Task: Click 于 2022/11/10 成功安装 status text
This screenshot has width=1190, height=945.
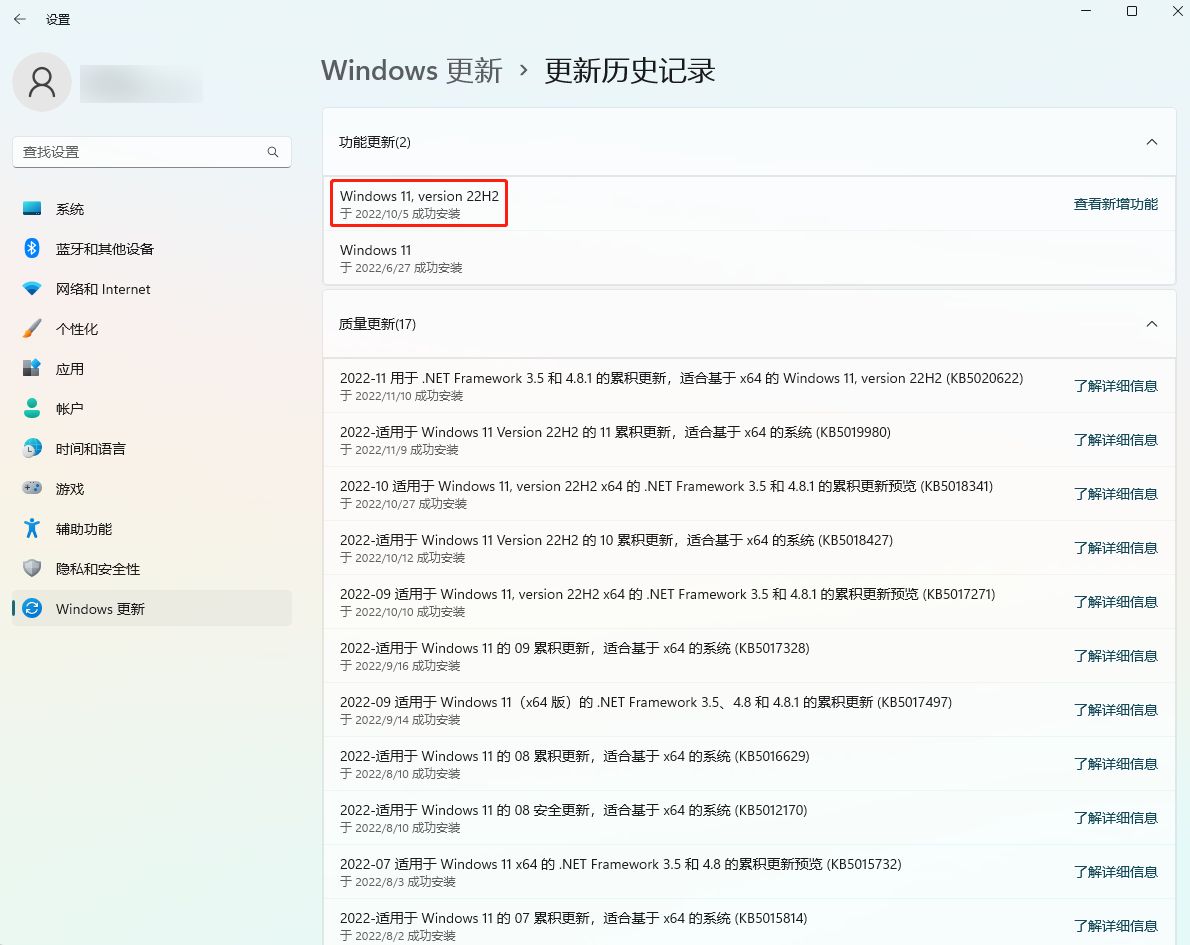Action: tap(401, 395)
